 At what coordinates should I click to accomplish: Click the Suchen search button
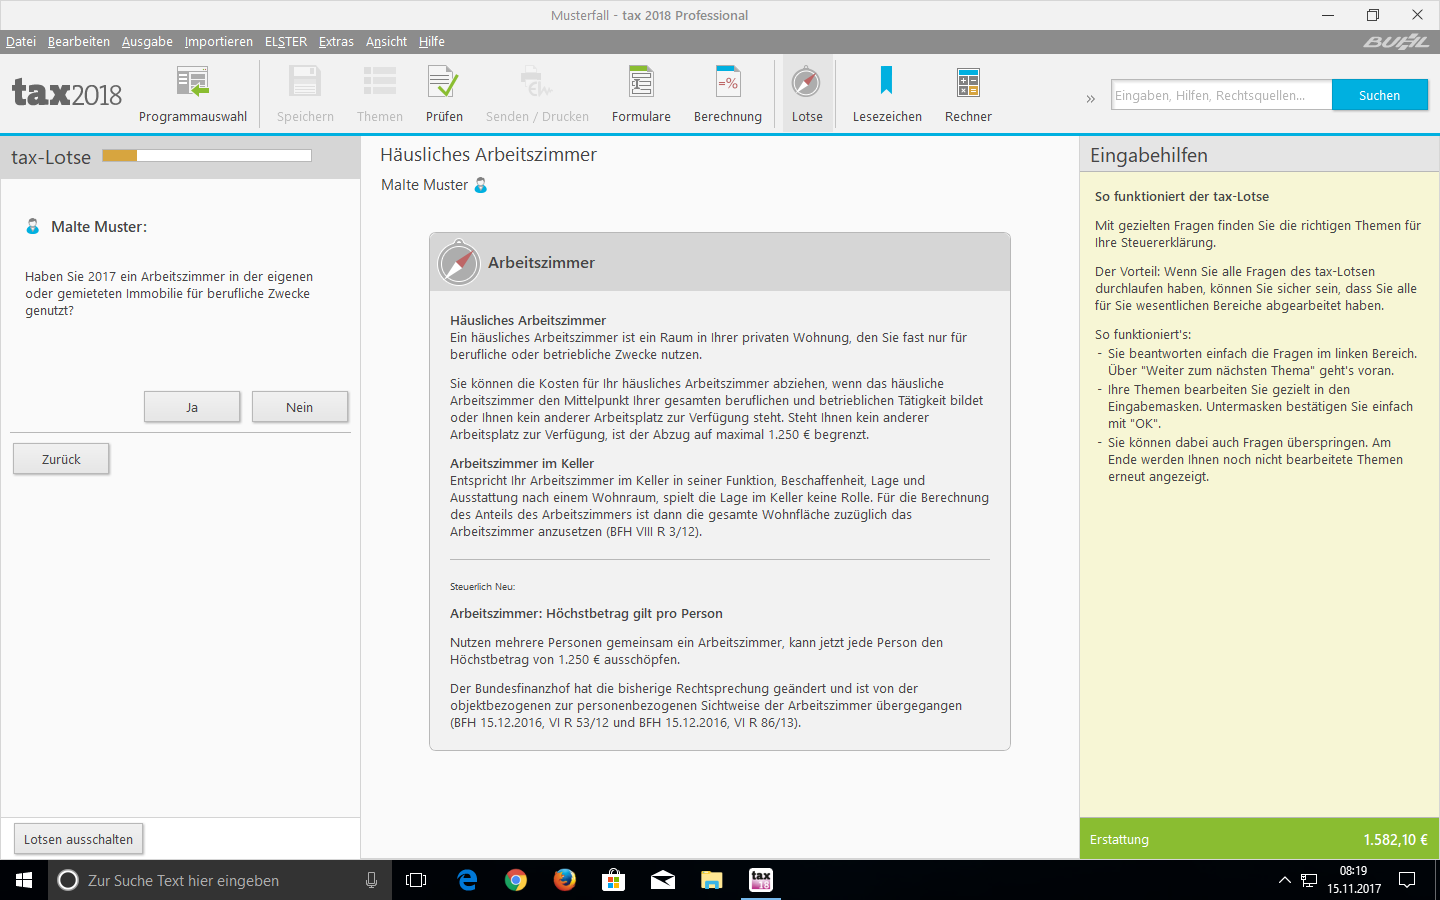point(1379,95)
